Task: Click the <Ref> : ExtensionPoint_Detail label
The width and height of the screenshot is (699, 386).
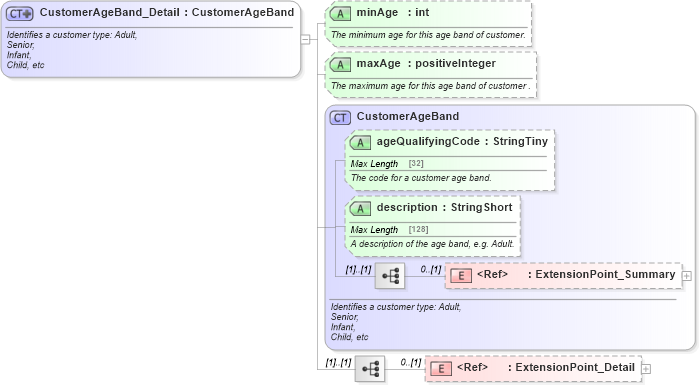Action: pyautogui.click(x=546, y=367)
